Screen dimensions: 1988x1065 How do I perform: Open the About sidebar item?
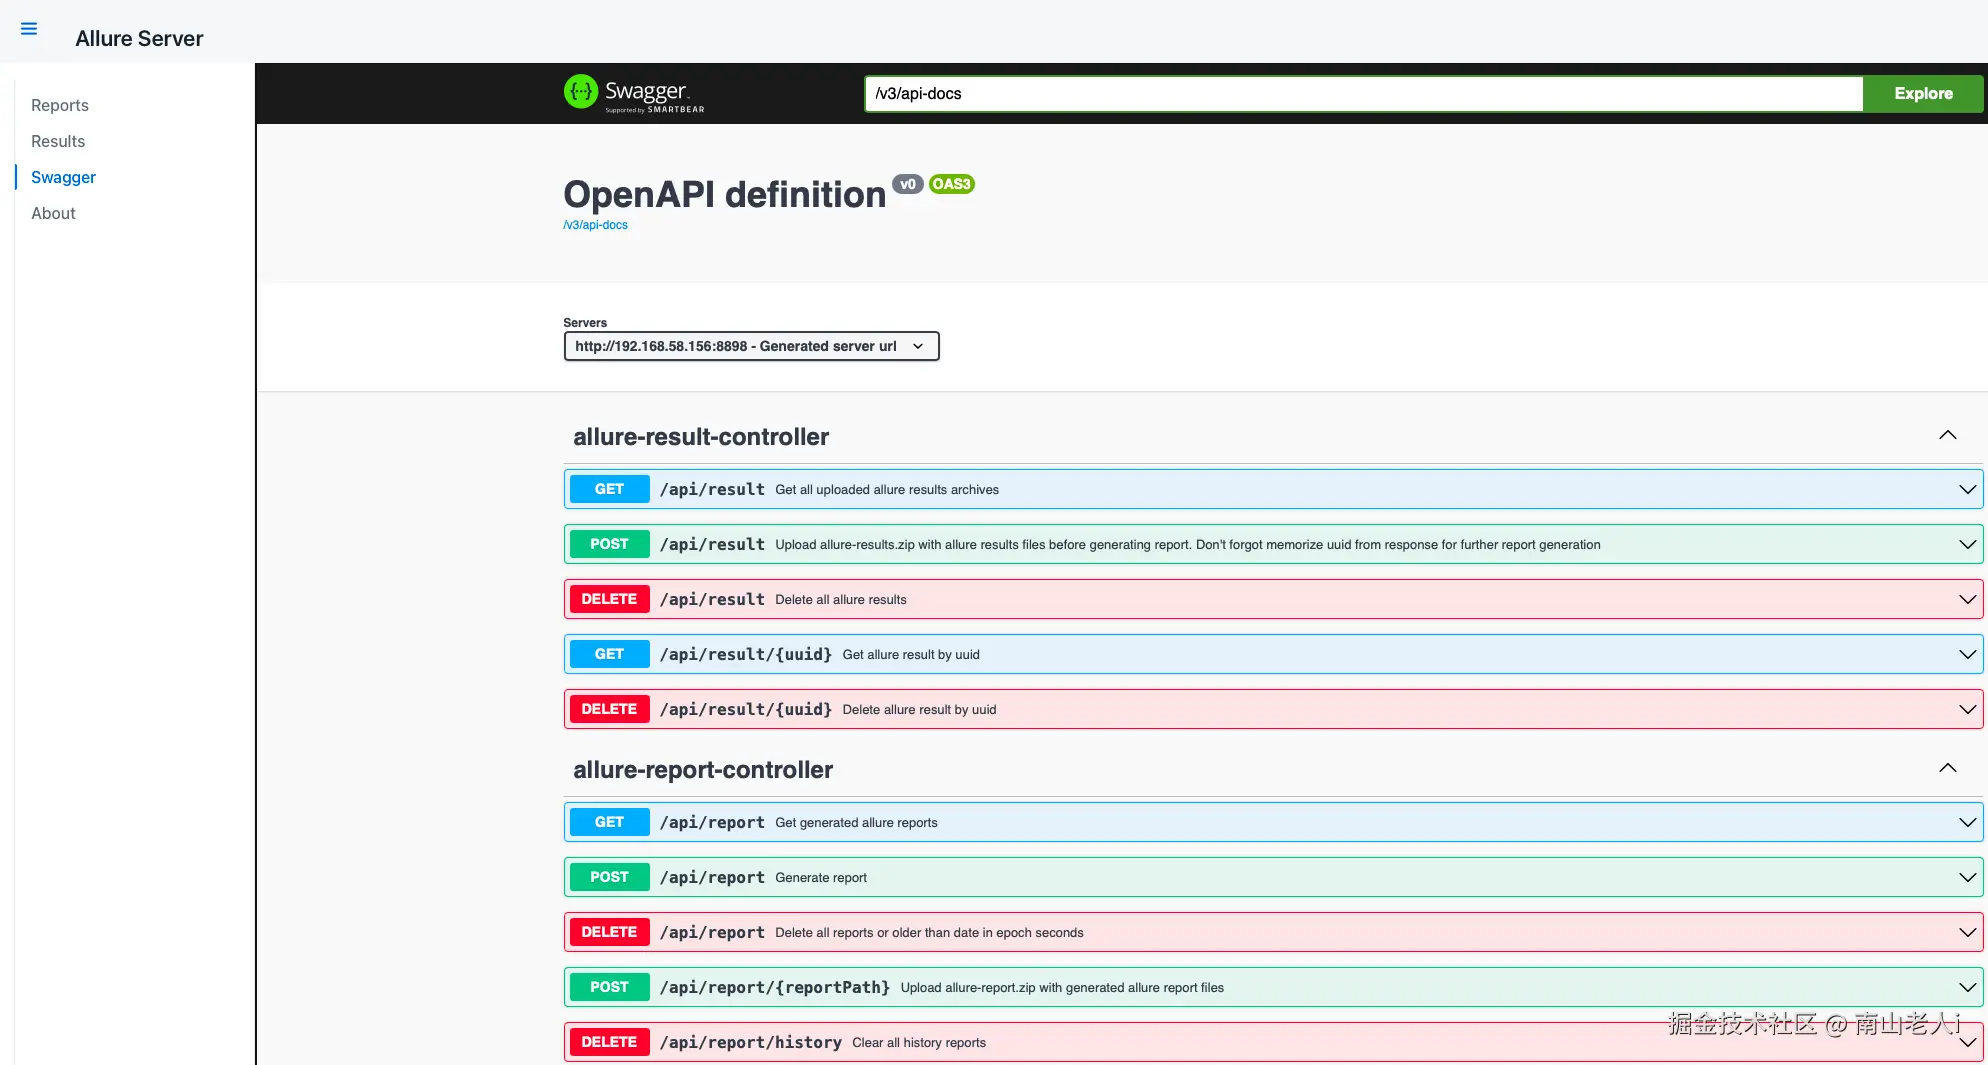(53, 213)
